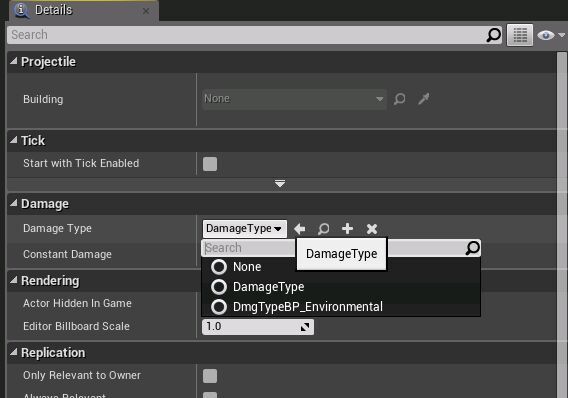
Task: Click the Details panel vertical scrollbar
Action: 561,225
